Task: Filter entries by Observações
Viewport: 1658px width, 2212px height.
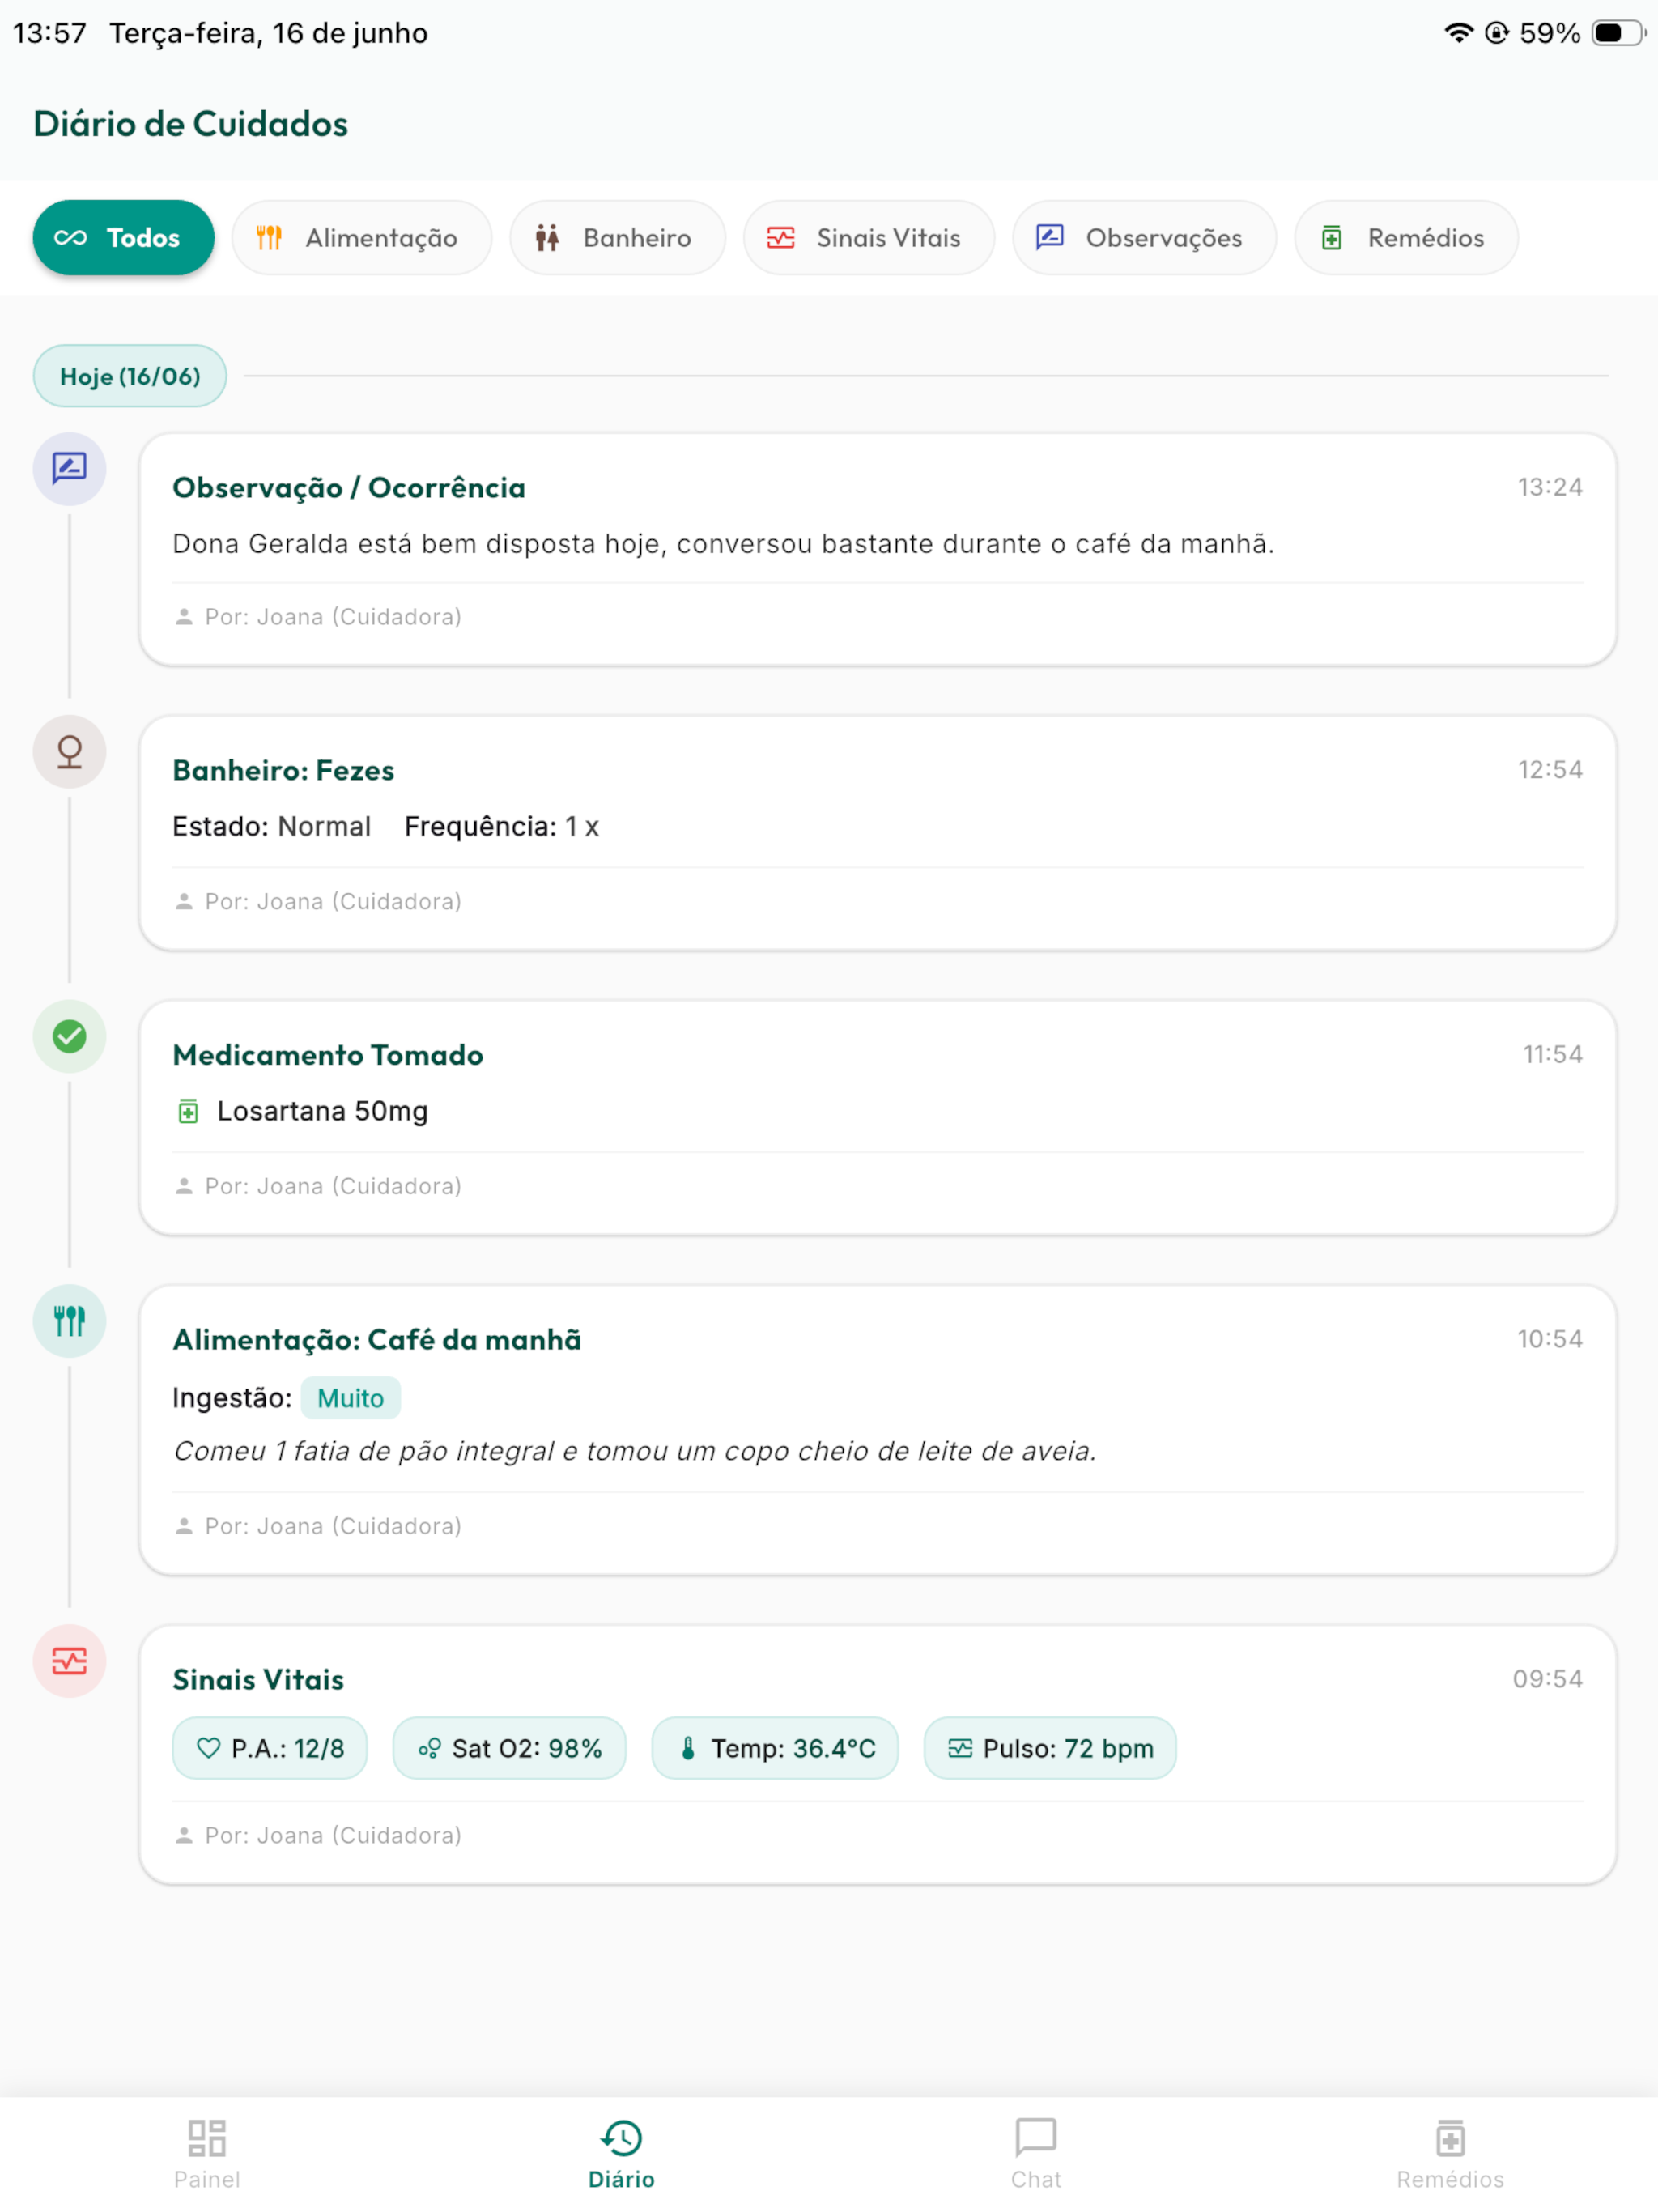Action: [1144, 238]
